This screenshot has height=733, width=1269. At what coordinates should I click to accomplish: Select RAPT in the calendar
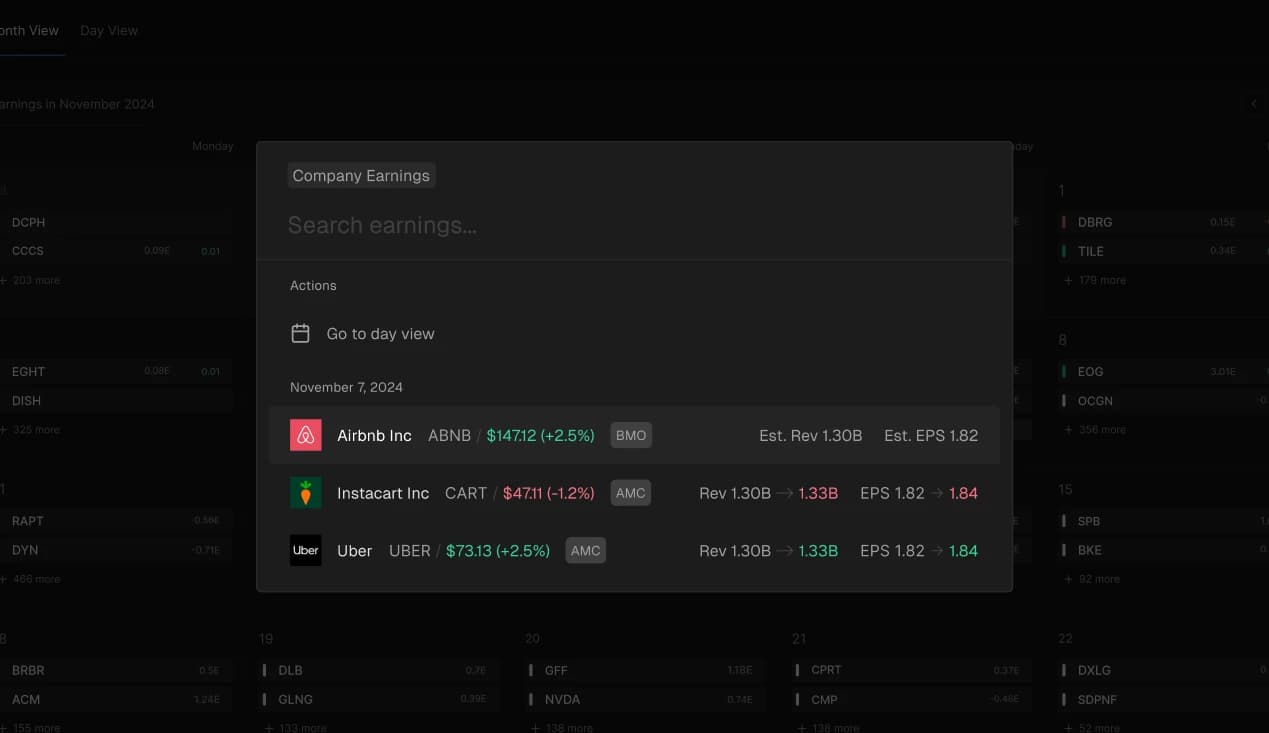(116, 521)
